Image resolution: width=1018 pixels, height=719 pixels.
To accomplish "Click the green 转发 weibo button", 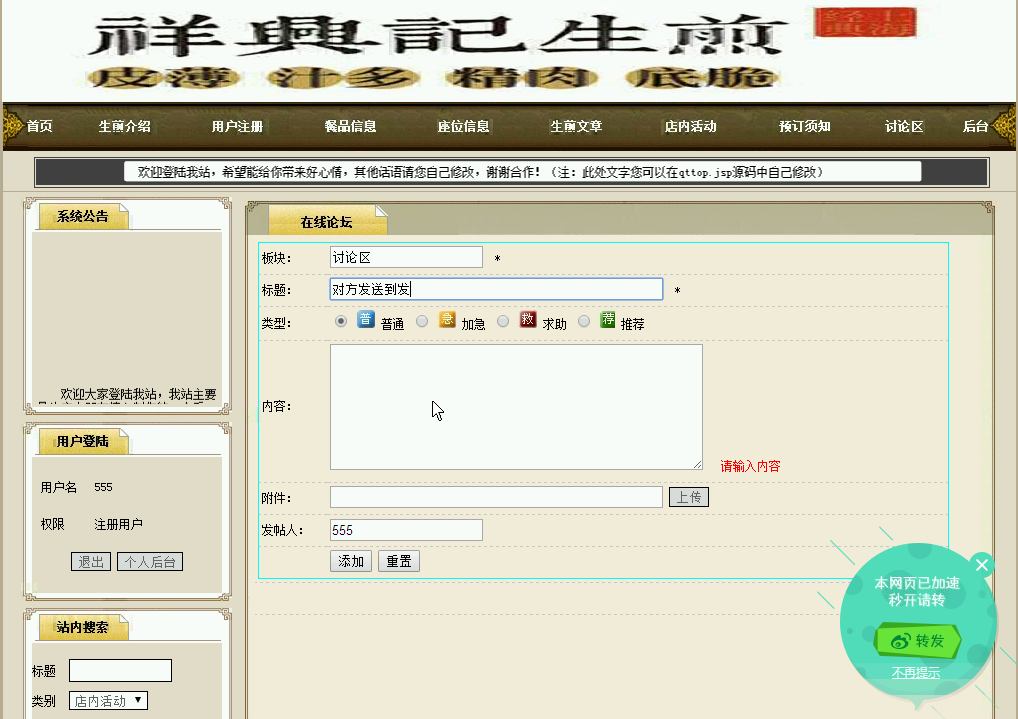I will pyautogui.click(x=917, y=641).
